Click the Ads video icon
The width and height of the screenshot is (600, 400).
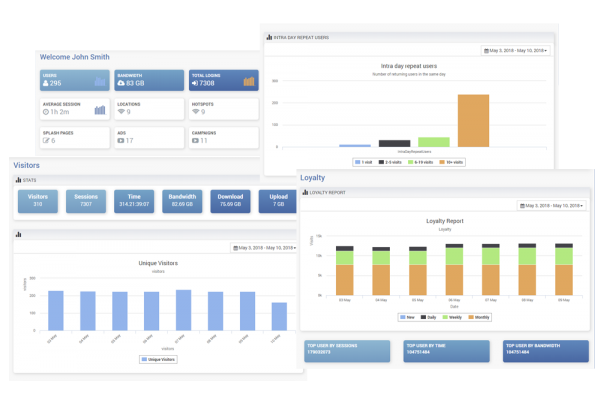(x=121, y=140)
